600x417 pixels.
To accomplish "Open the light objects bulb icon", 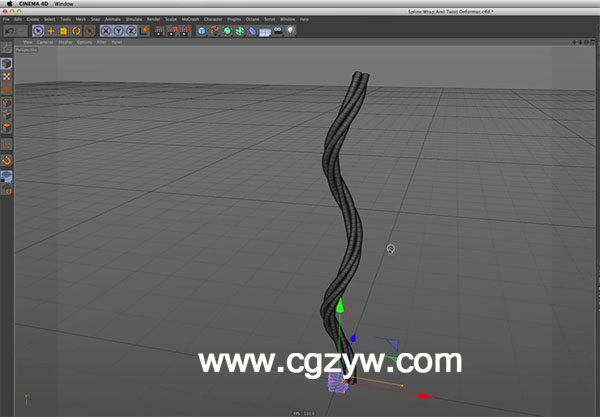I will pyautogui.click(x=290, y=31).
